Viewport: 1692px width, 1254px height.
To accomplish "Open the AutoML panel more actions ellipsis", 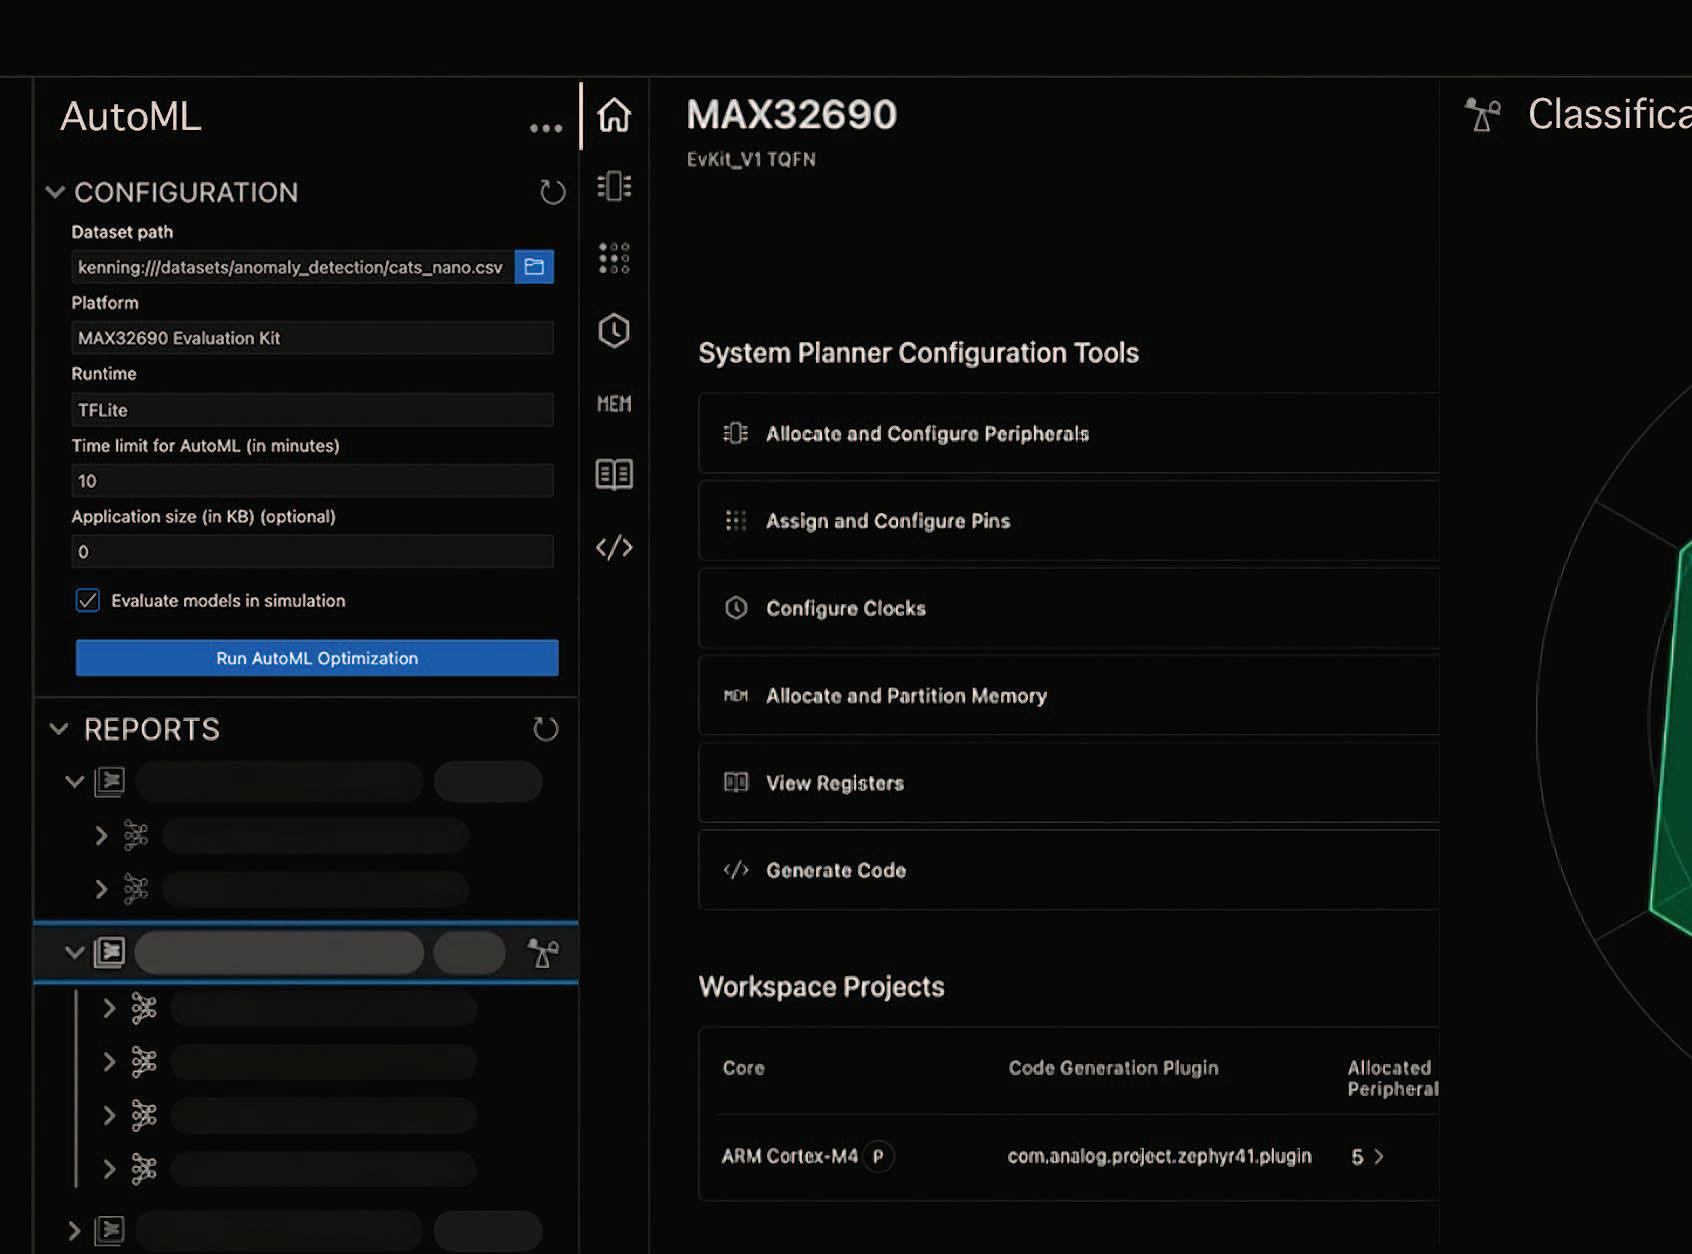I will 546,128.
